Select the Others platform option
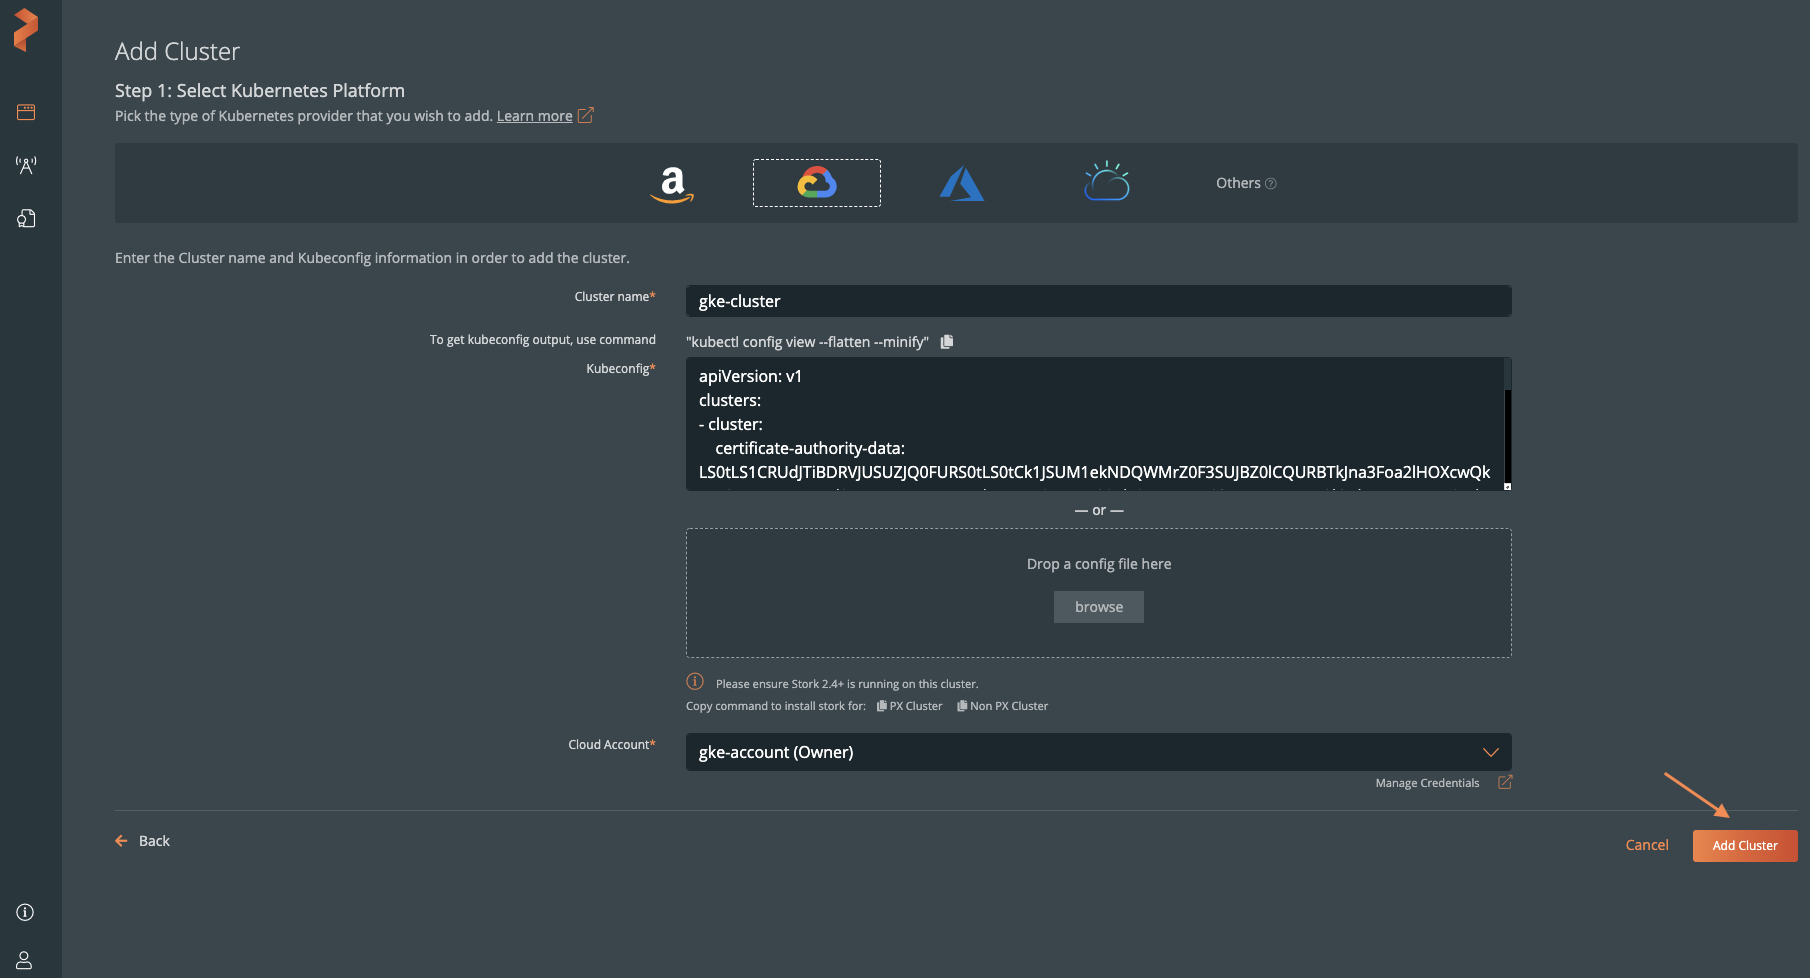 pos(1244,183)
